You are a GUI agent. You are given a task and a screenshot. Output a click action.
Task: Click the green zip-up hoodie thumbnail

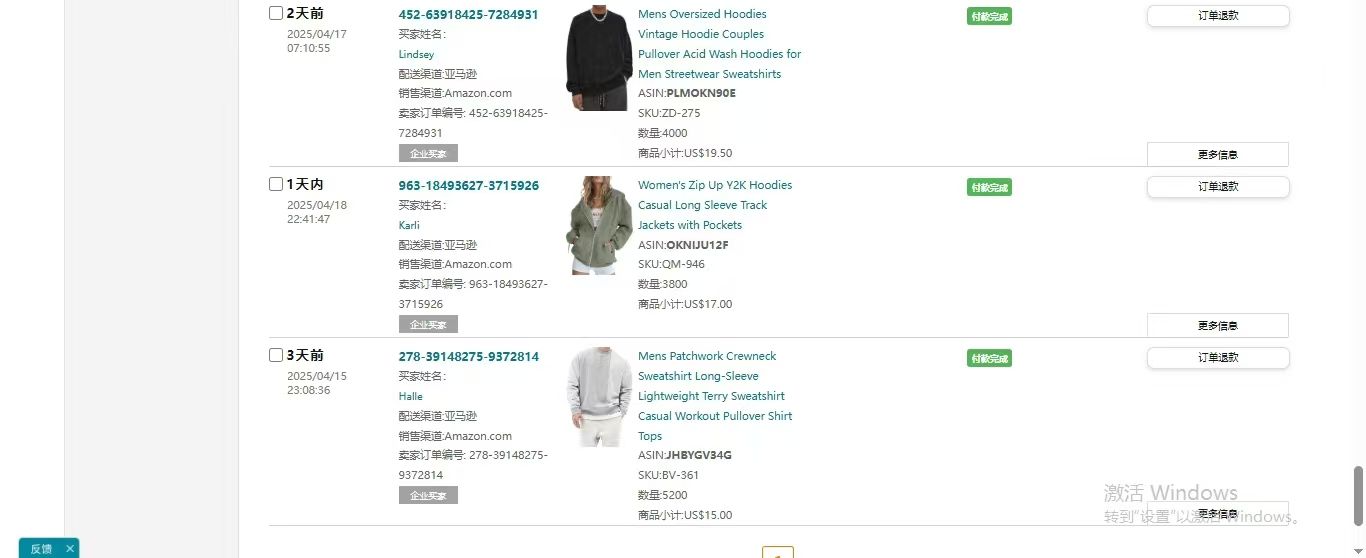[599, 225]
